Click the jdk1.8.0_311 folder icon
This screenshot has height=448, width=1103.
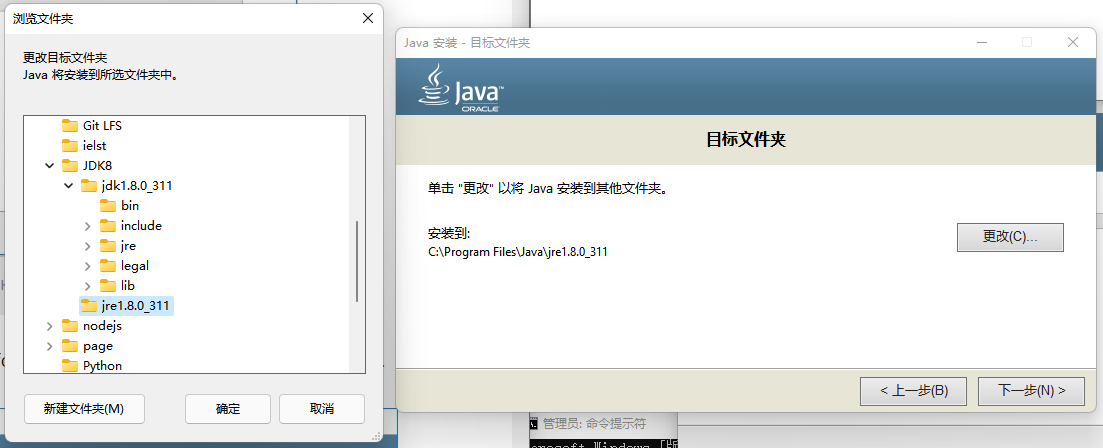click(89, 186)
